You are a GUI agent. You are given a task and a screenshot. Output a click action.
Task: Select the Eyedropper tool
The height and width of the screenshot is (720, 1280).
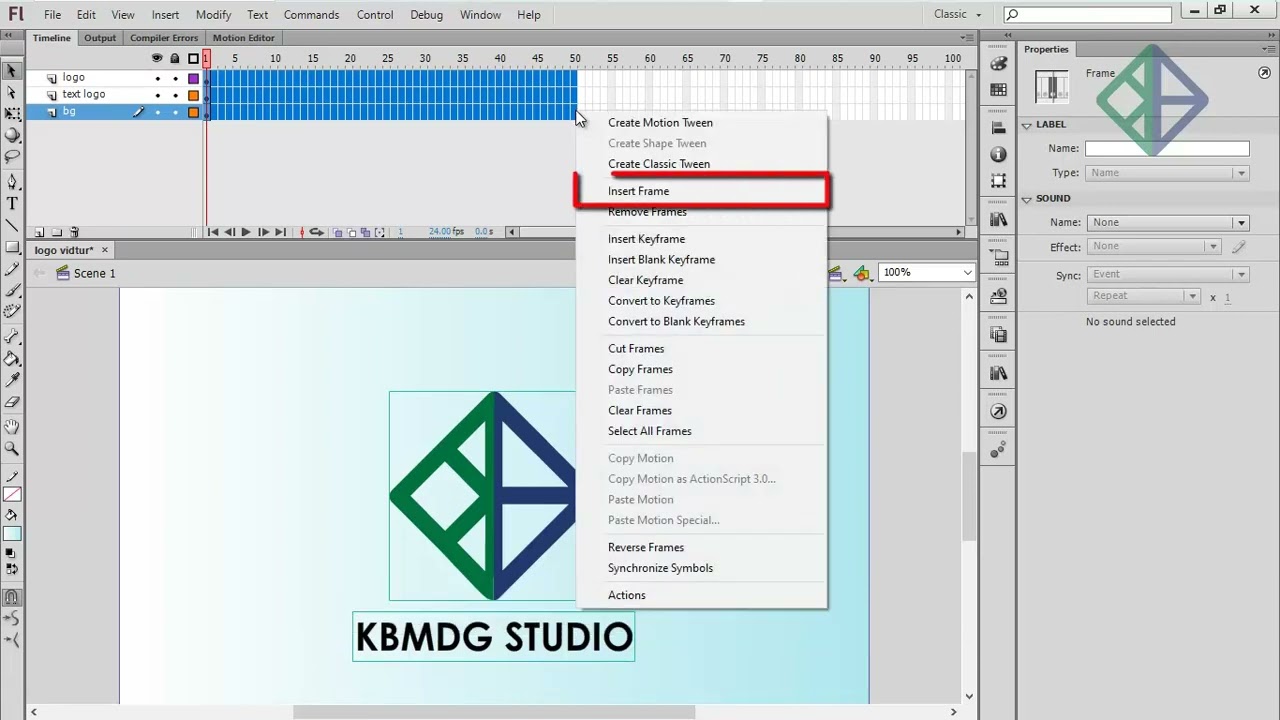pos(12,381)
